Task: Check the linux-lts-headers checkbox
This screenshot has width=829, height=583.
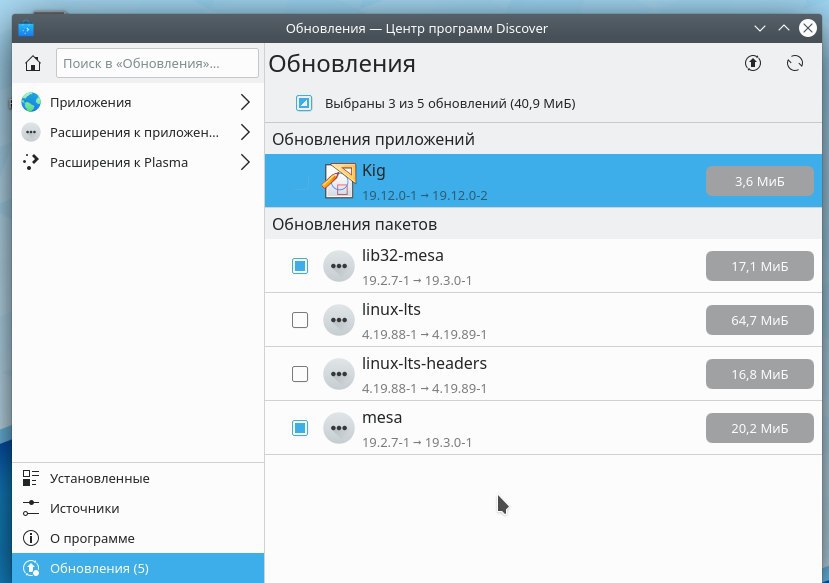Action: 300,374
